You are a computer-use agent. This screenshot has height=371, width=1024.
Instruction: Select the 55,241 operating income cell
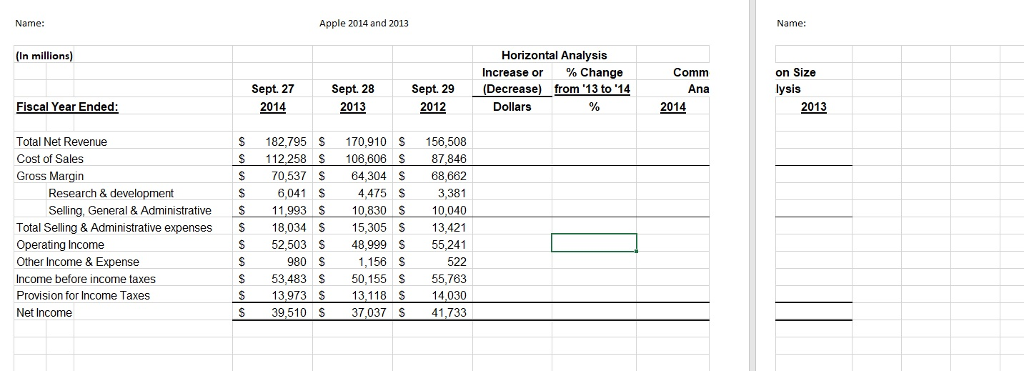[x=432, y=244]
